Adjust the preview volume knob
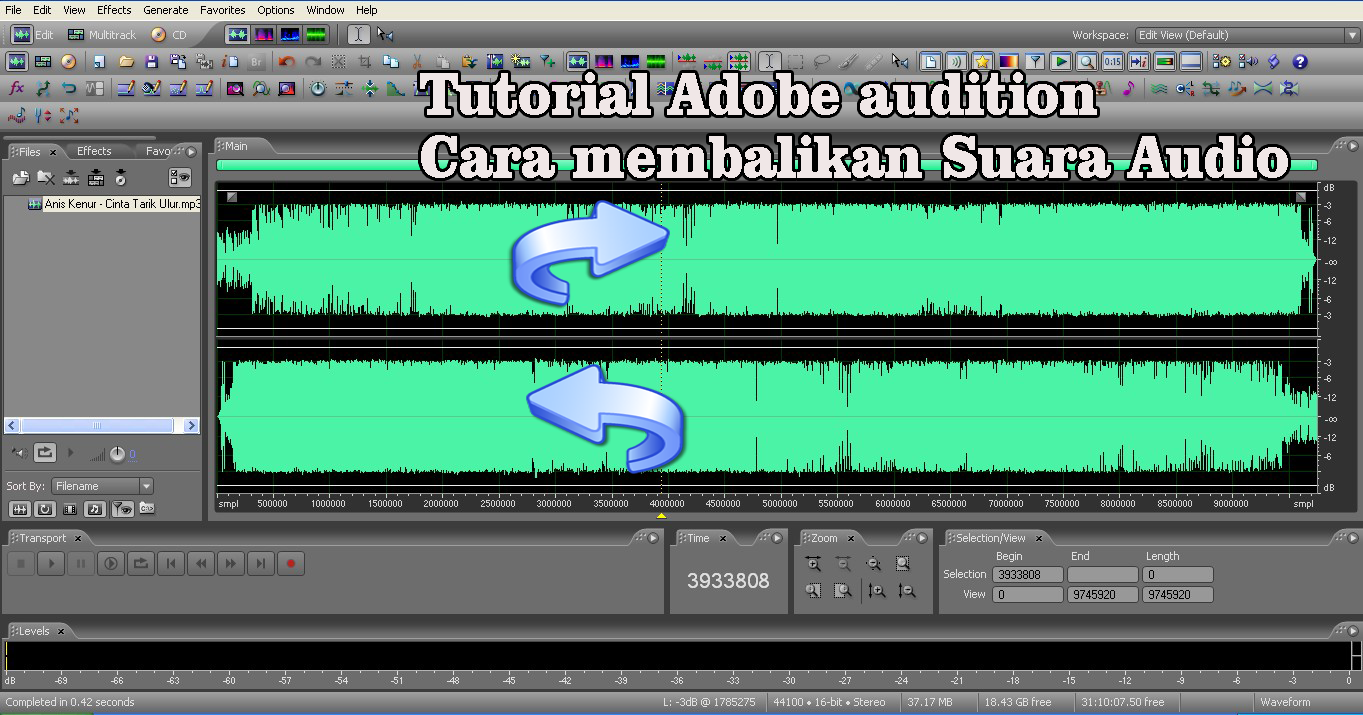This screenshot has width=1363, height=715. point(117,454)
